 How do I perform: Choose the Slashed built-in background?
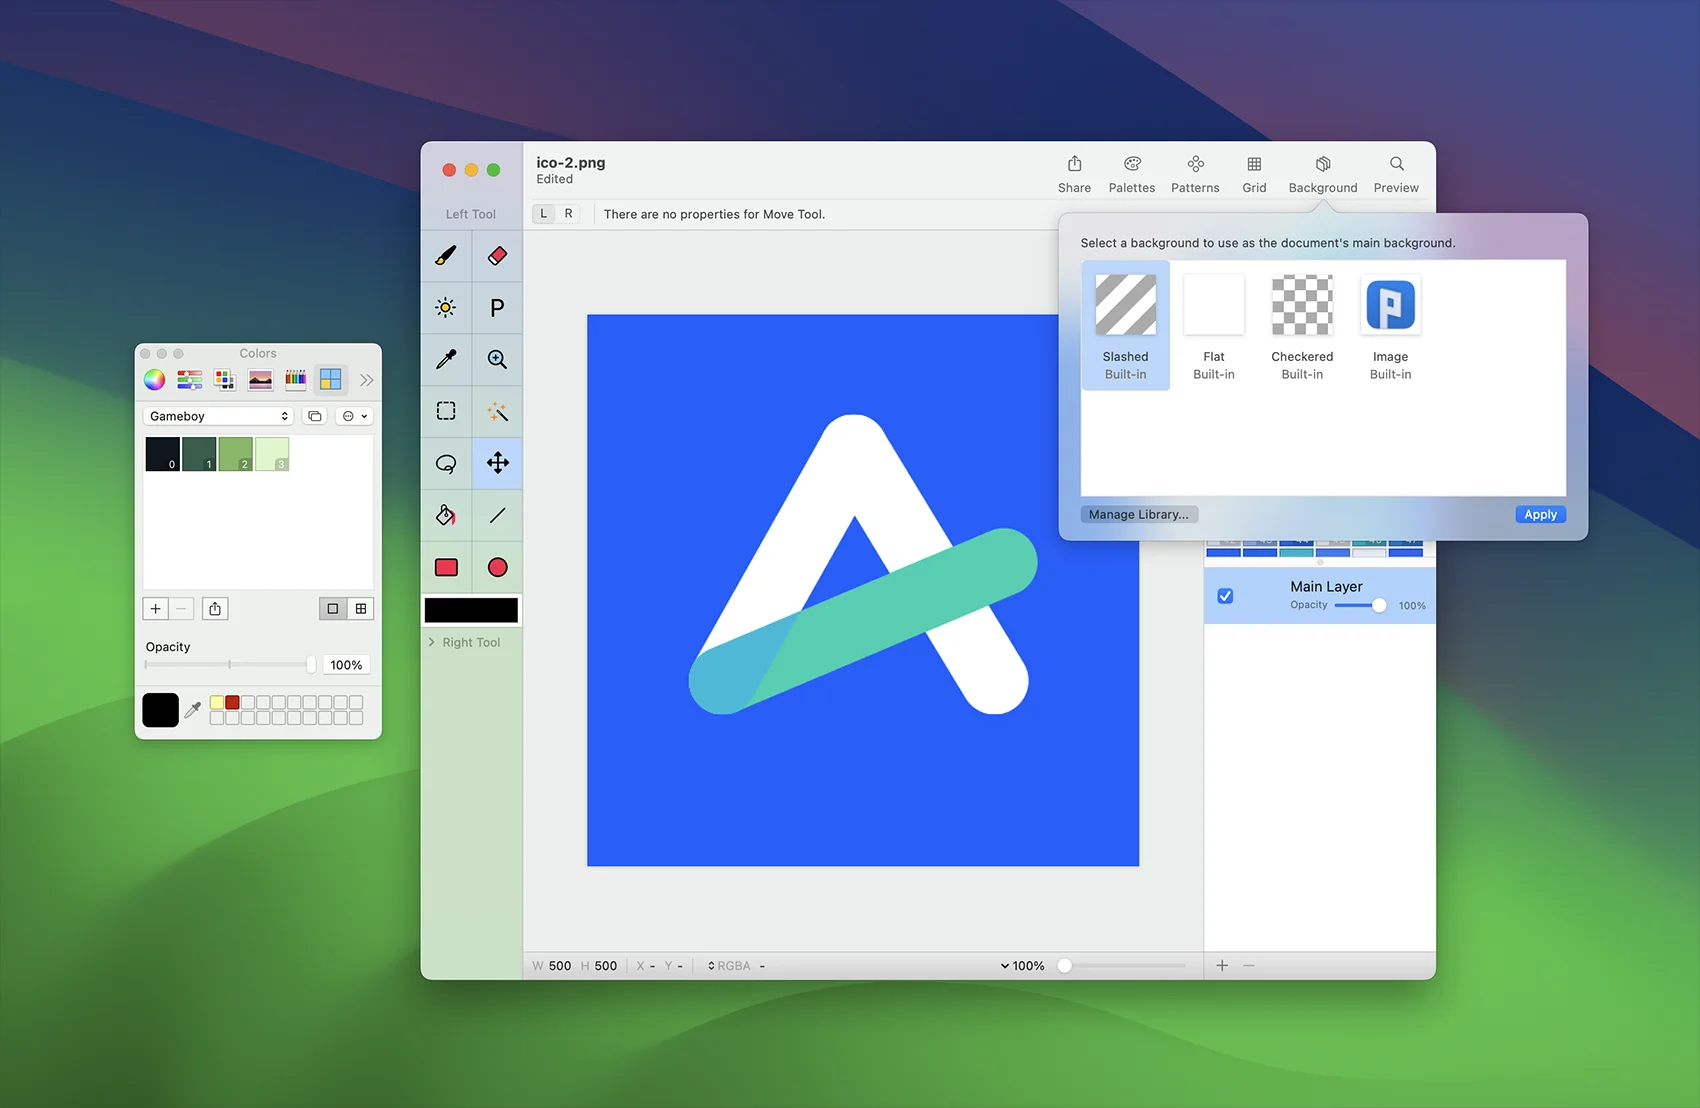pos(1125,326)
